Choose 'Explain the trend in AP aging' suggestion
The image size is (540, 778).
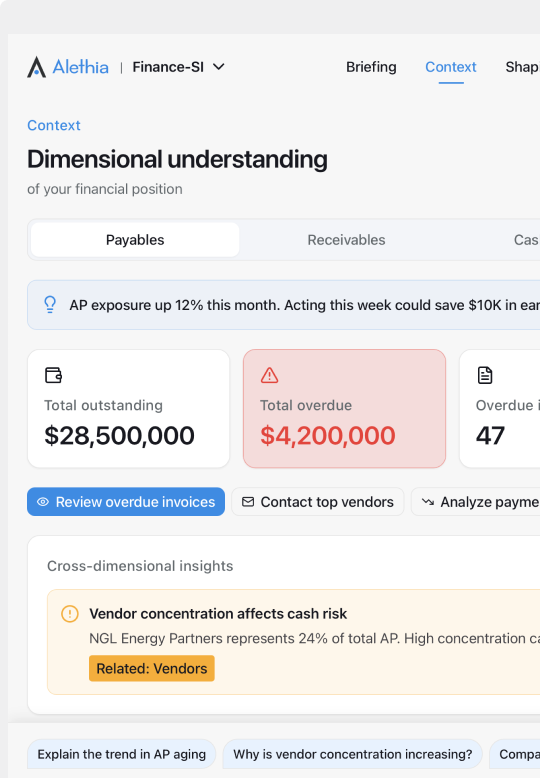122,754
